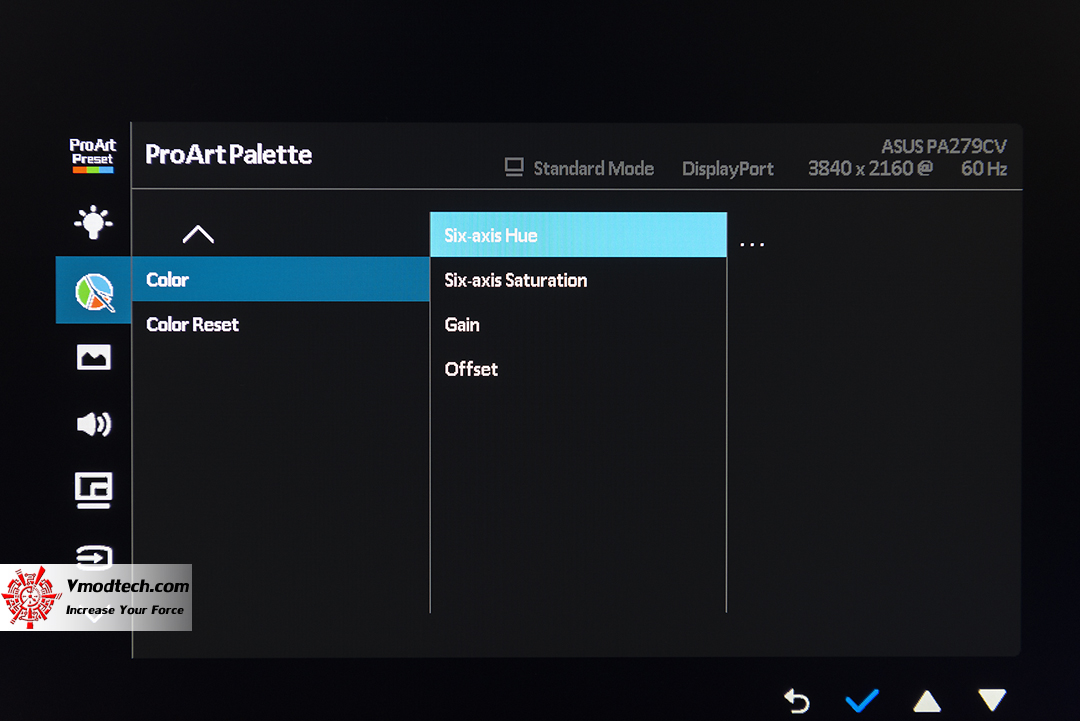The image size is (1080, 721).
Task: Open the Offset setting
Action: tap(471, 369)
